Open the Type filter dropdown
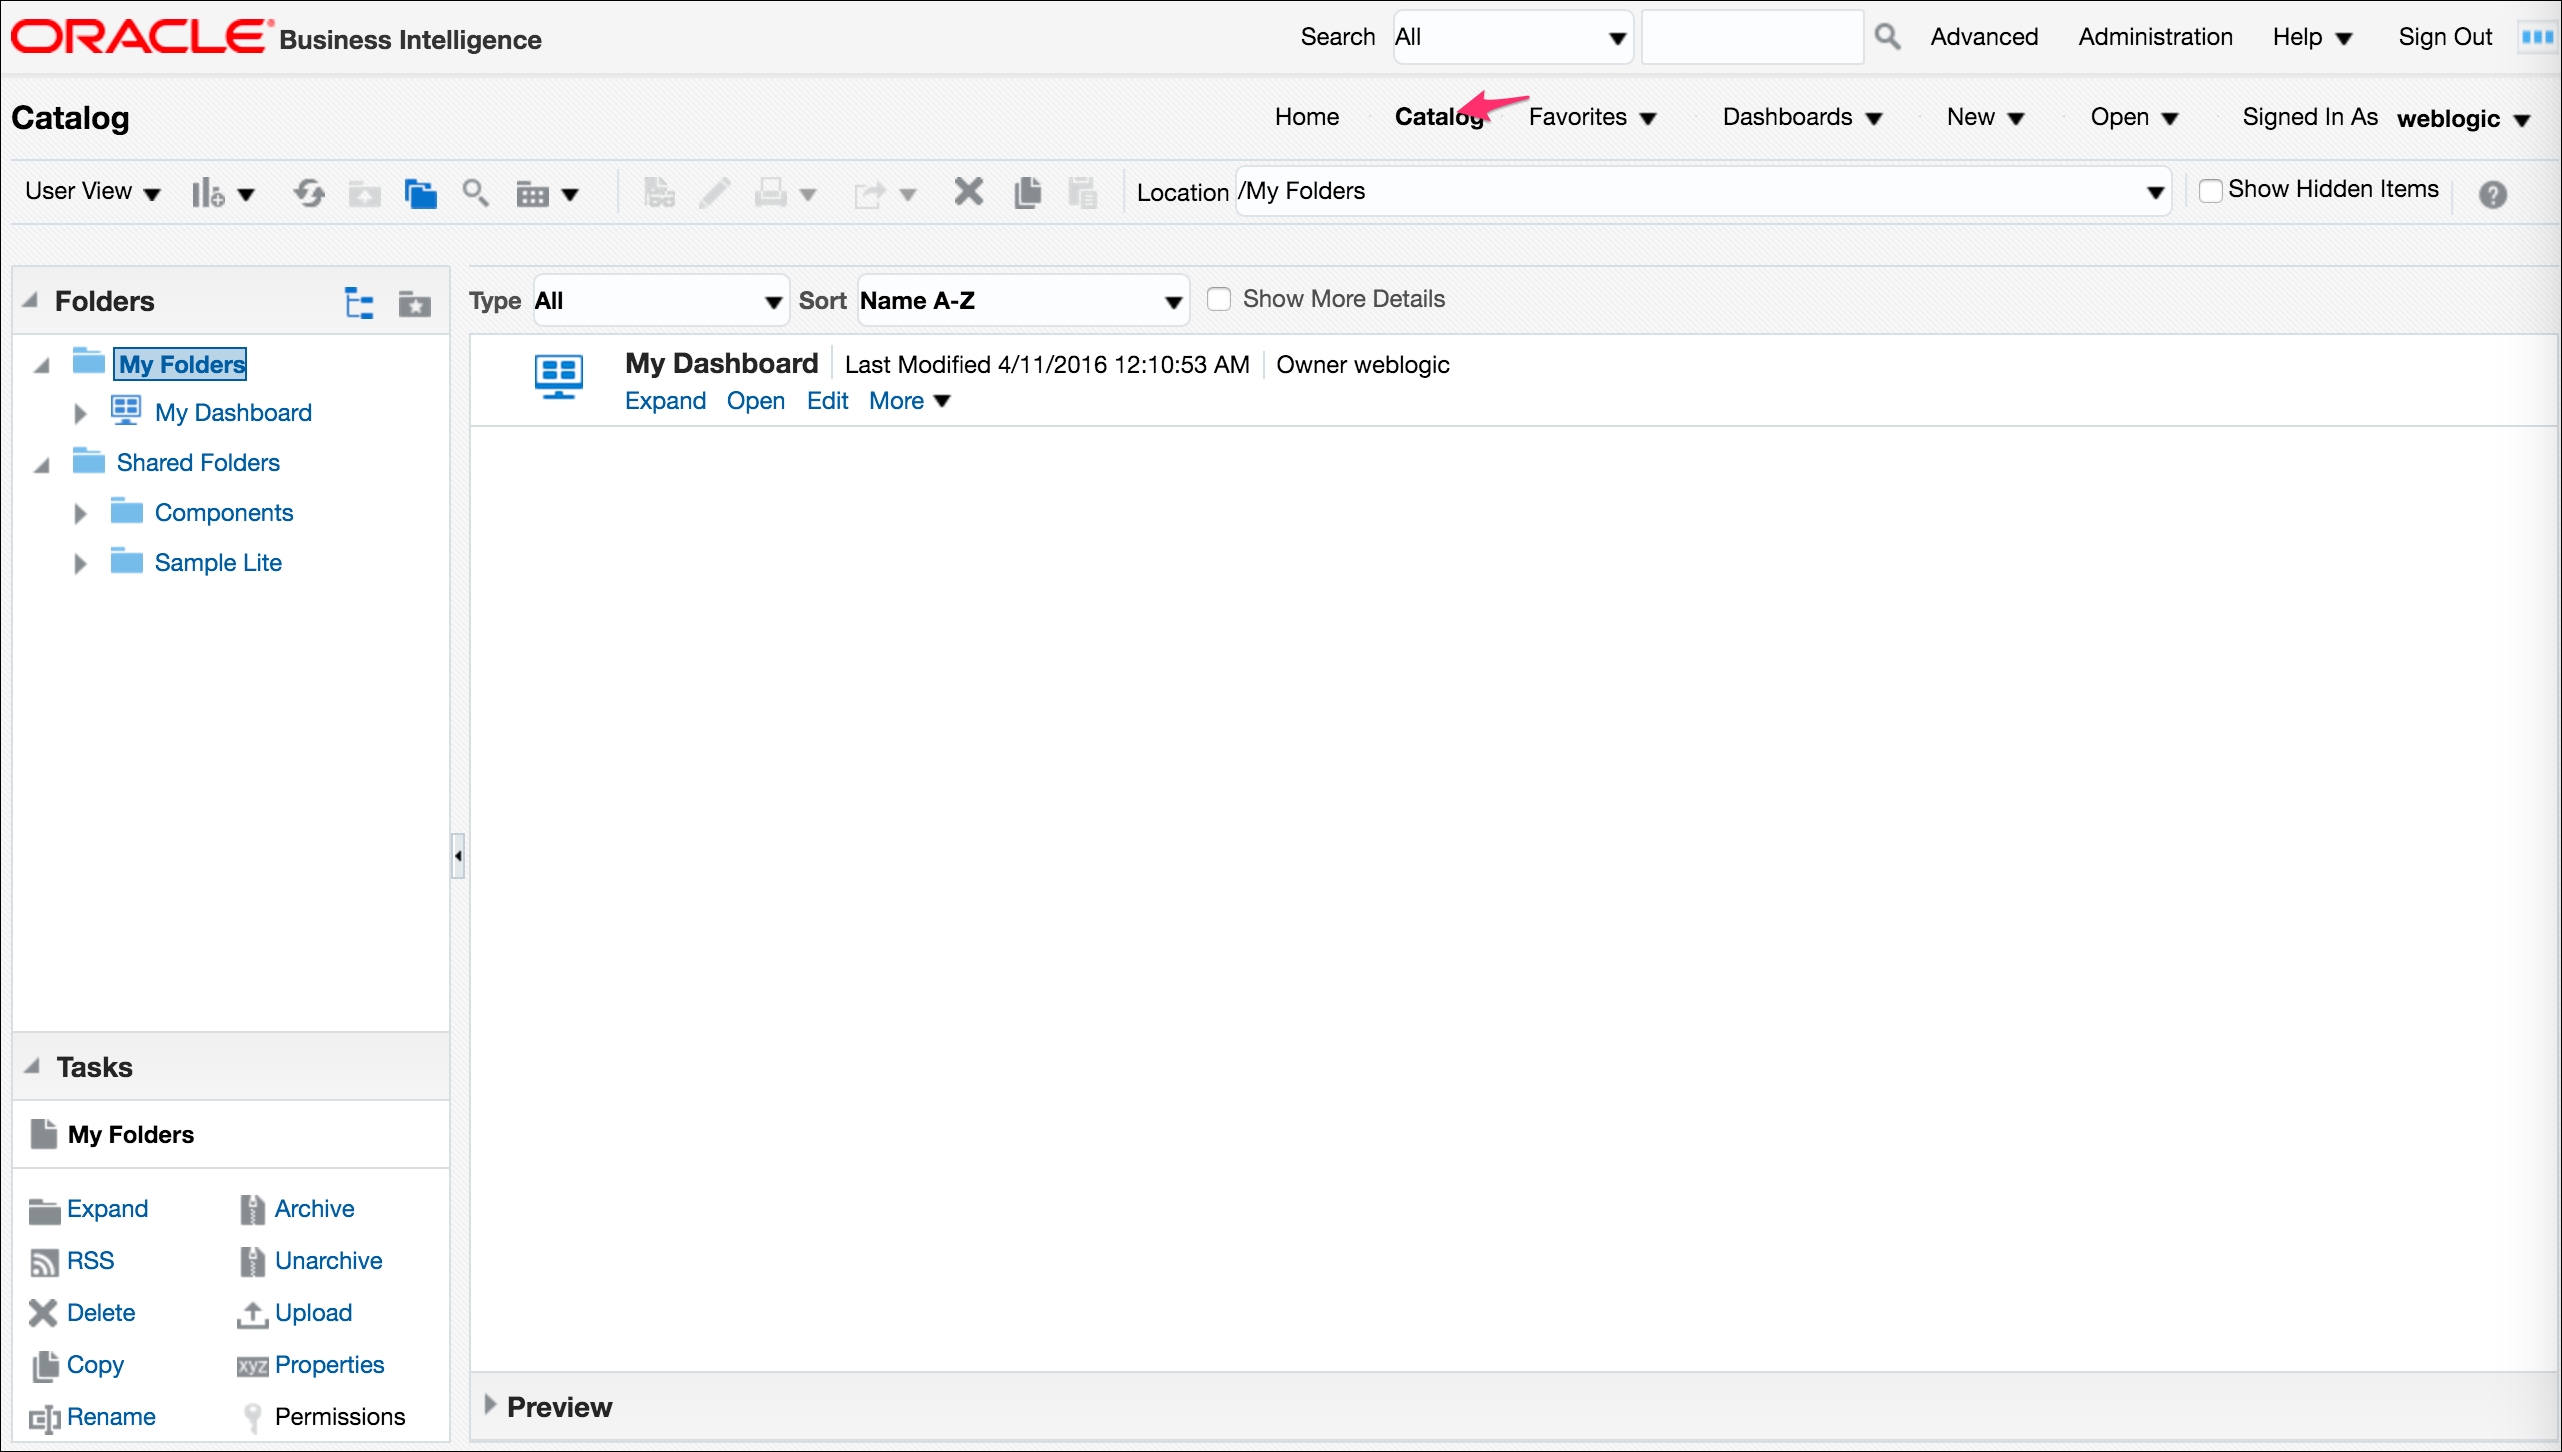 (661, 300)
